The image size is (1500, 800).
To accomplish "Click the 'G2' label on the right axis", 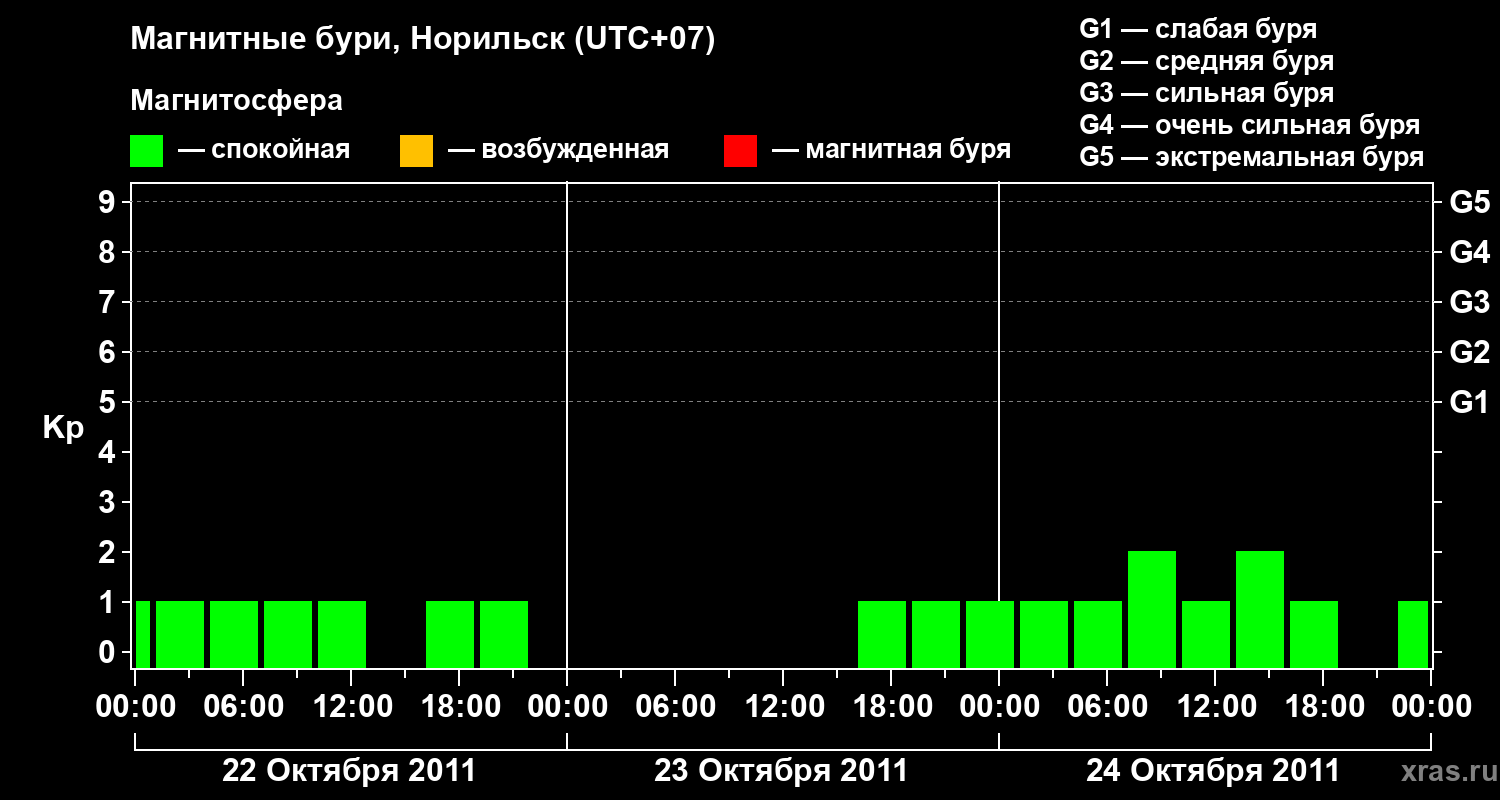I will (1469, 352).
